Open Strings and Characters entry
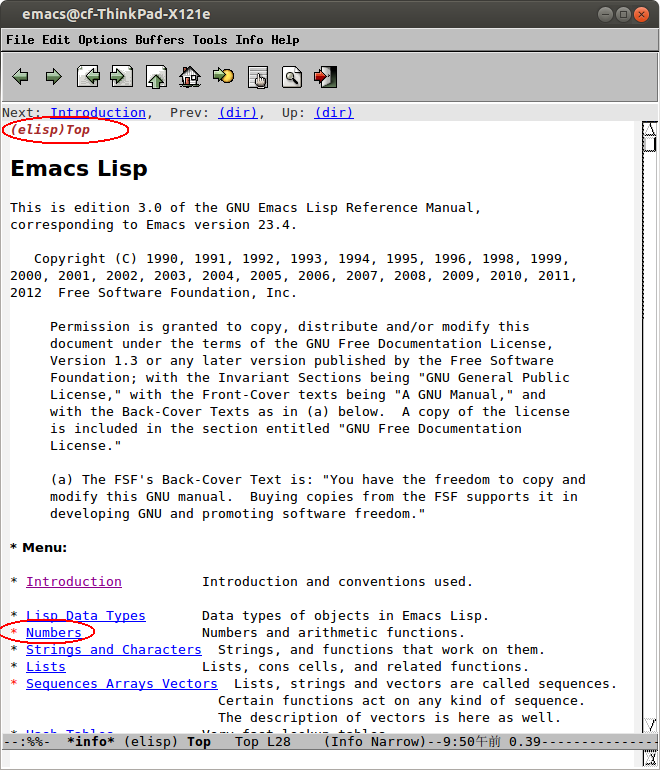 [114, 650]
